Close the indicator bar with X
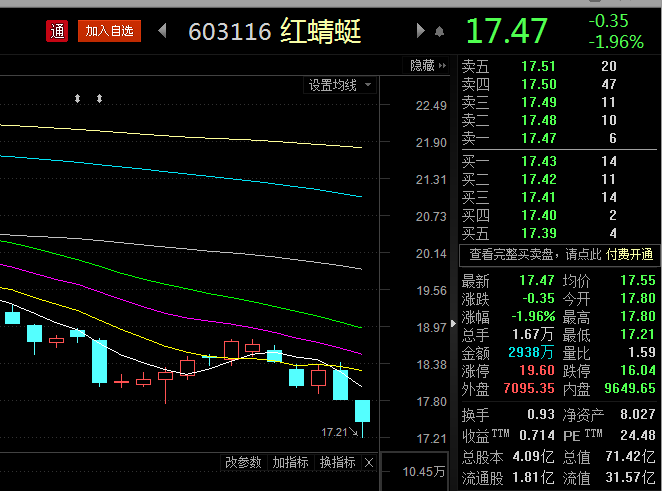 [369, 462]
